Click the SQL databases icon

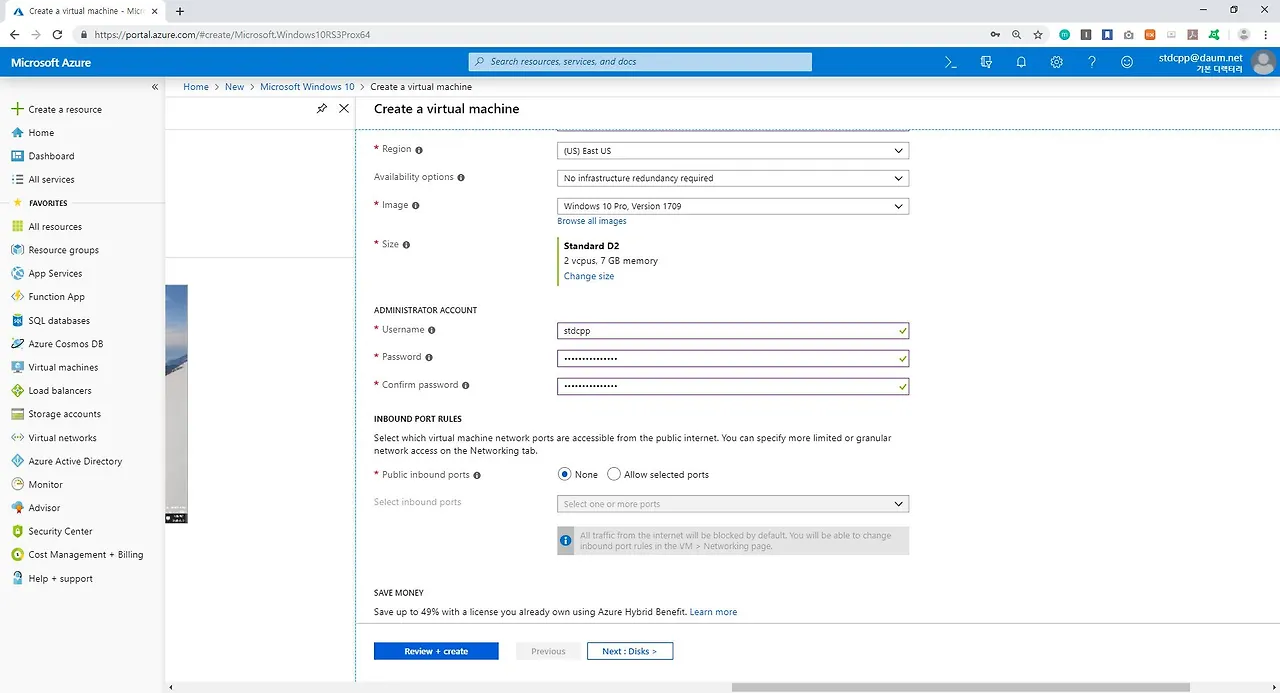(x=17, y=320)
